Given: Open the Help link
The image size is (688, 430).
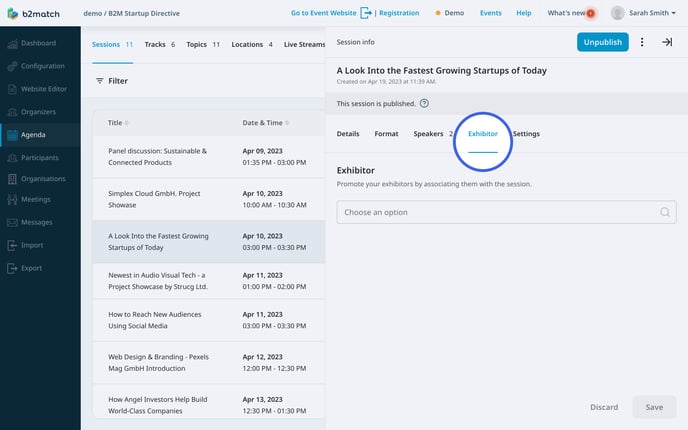Looking at the screenshot, I should [523, 13].
